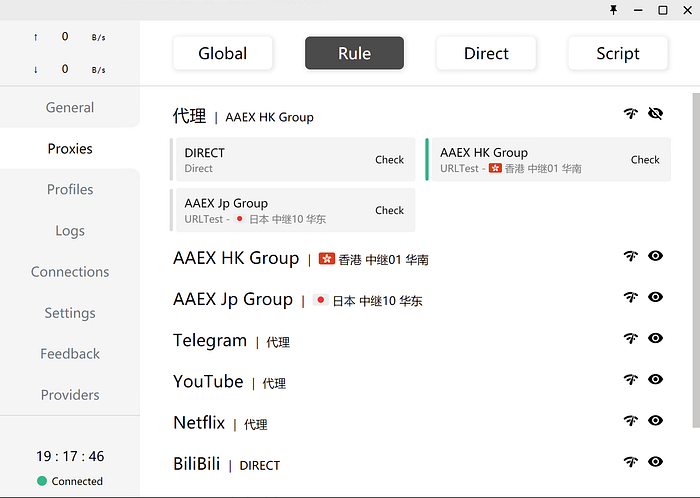The width and height of the screenshot is (700, 498).
Task: Select AAEX Jp Group proxy card
Action: point(295,210)
